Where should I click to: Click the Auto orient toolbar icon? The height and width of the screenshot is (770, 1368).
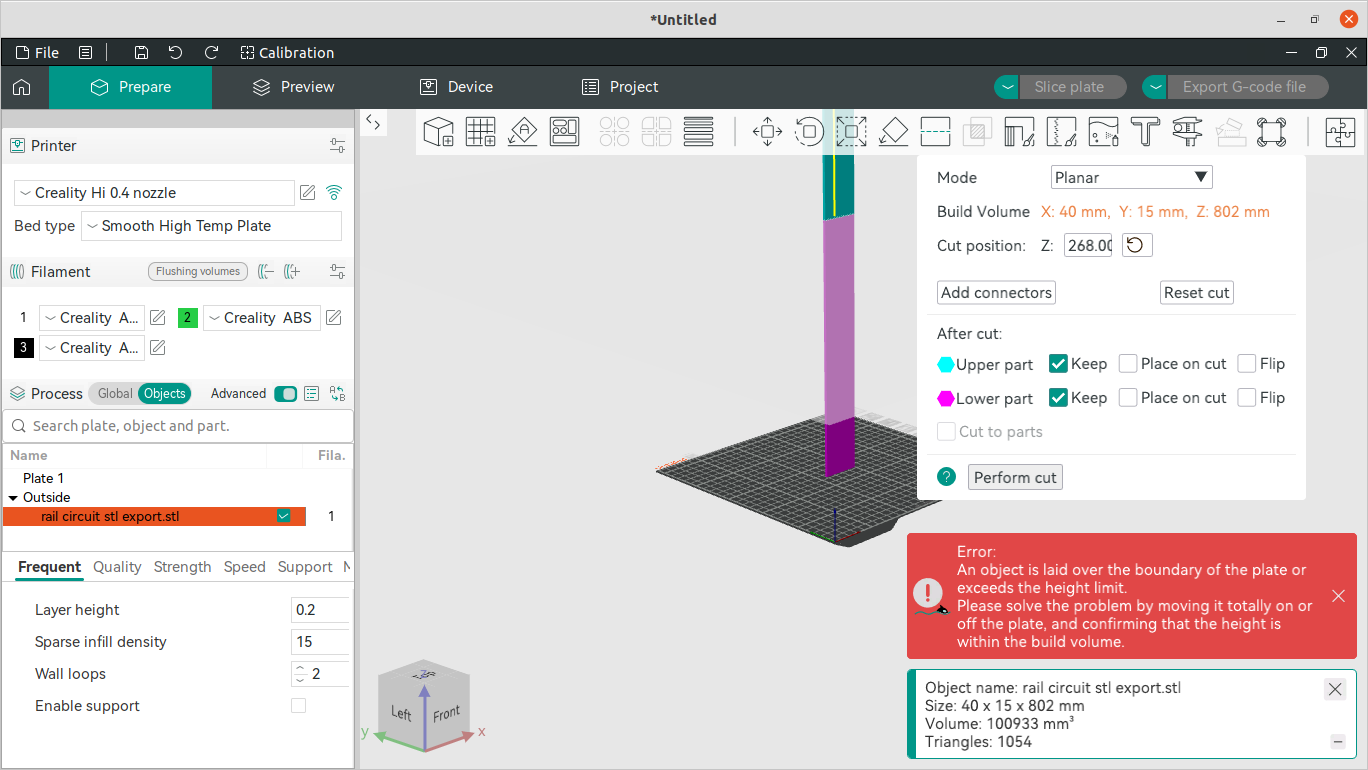(x=523, y=132)
